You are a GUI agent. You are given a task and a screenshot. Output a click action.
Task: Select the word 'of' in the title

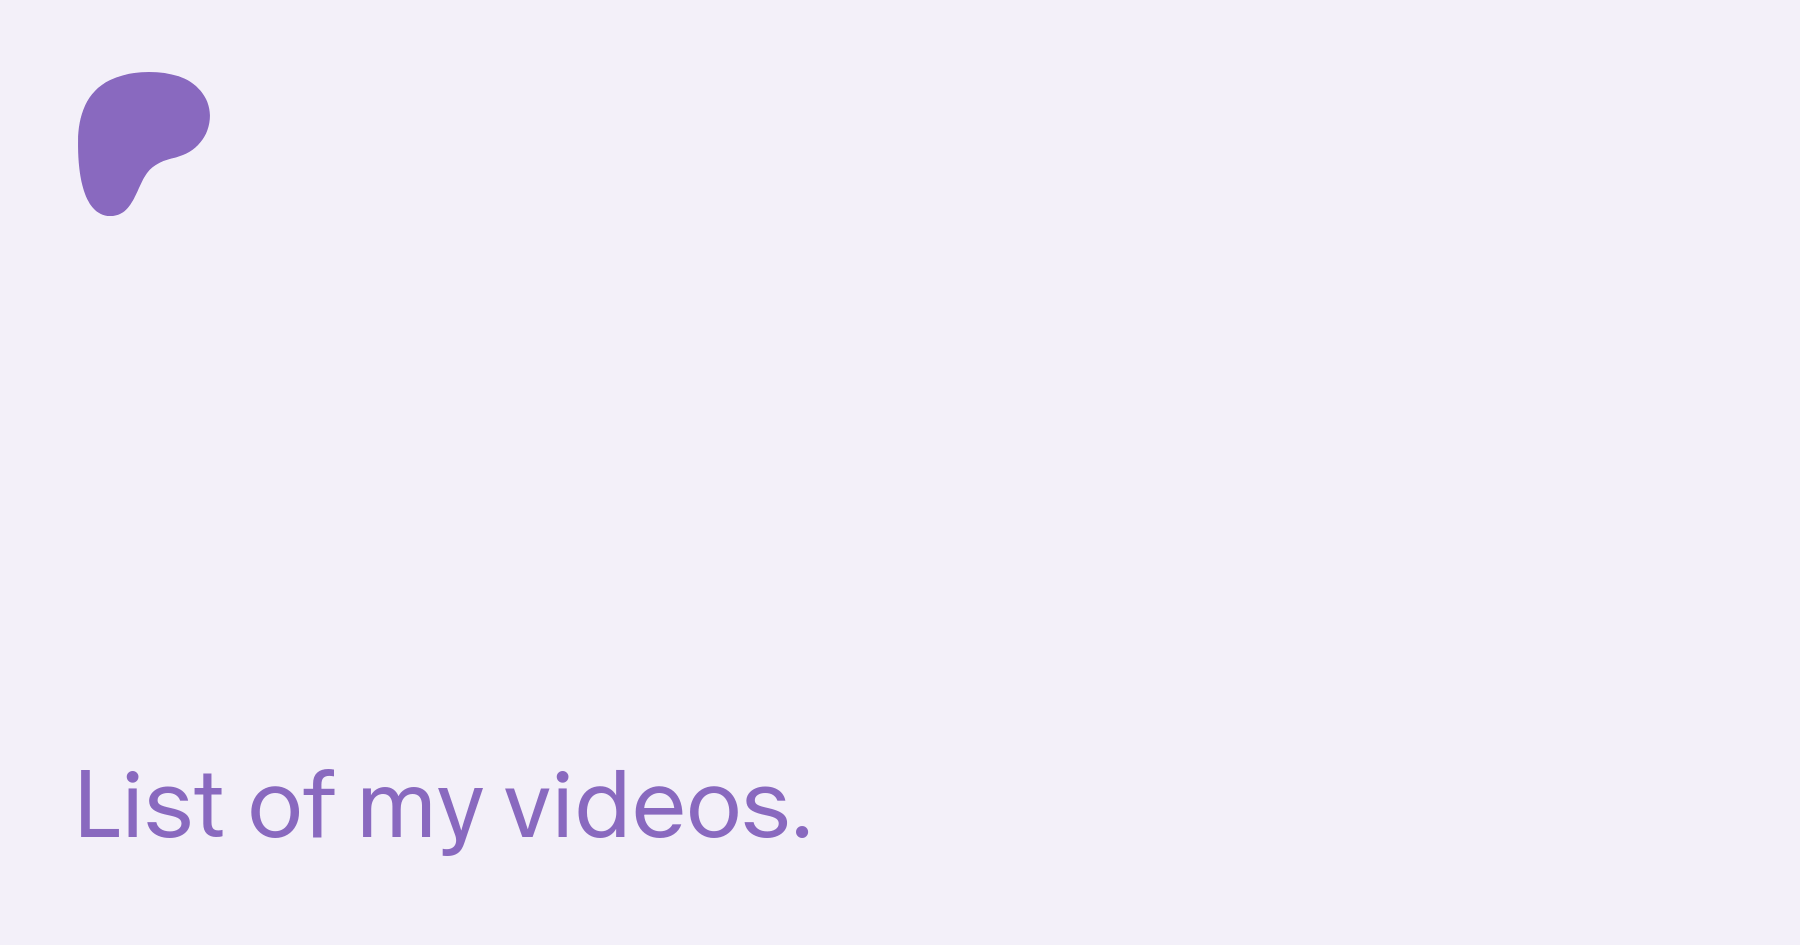(291, 805)
